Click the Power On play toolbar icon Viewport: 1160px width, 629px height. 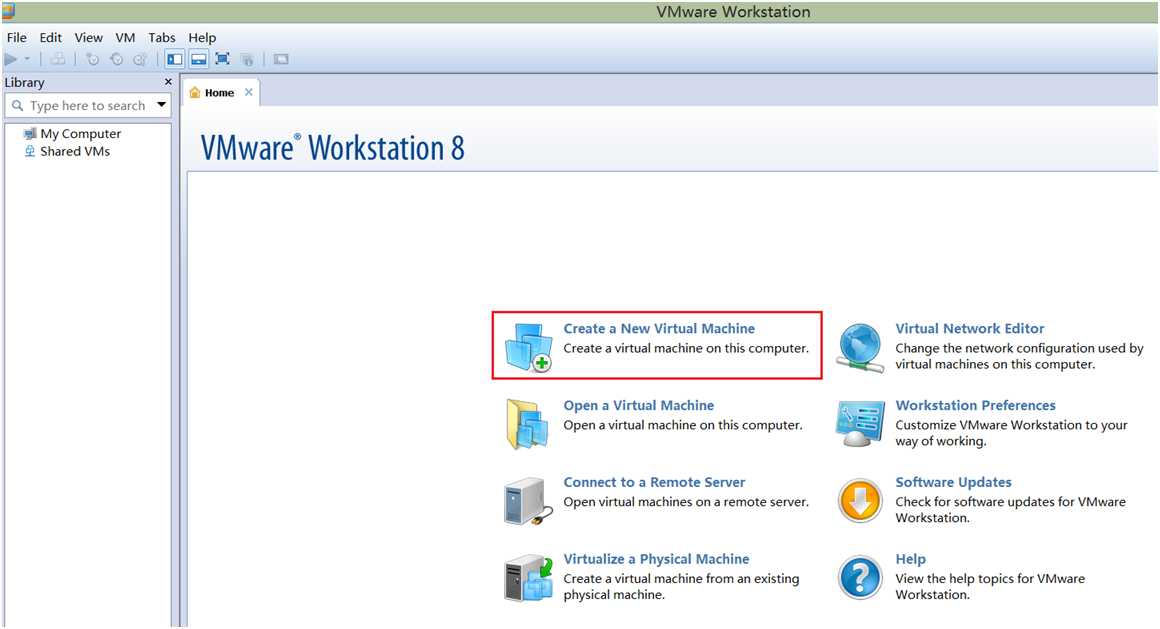10,59
